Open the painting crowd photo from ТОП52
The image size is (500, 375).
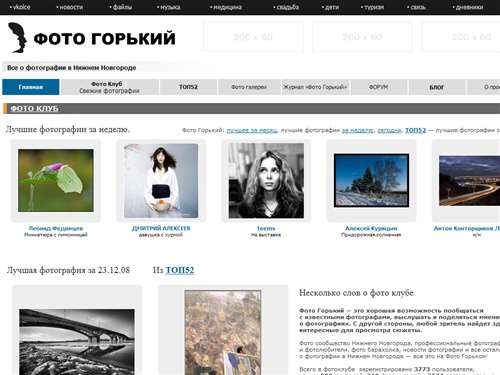[223, 333]
